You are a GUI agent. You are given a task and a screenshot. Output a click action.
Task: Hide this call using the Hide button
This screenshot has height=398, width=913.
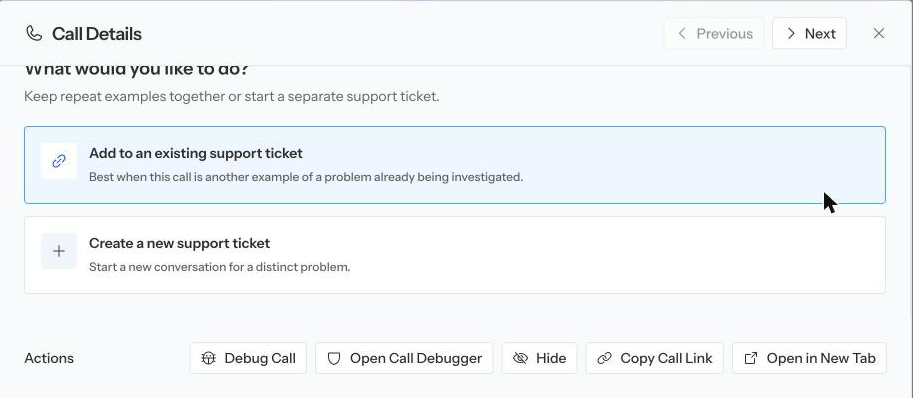(539, 358)
